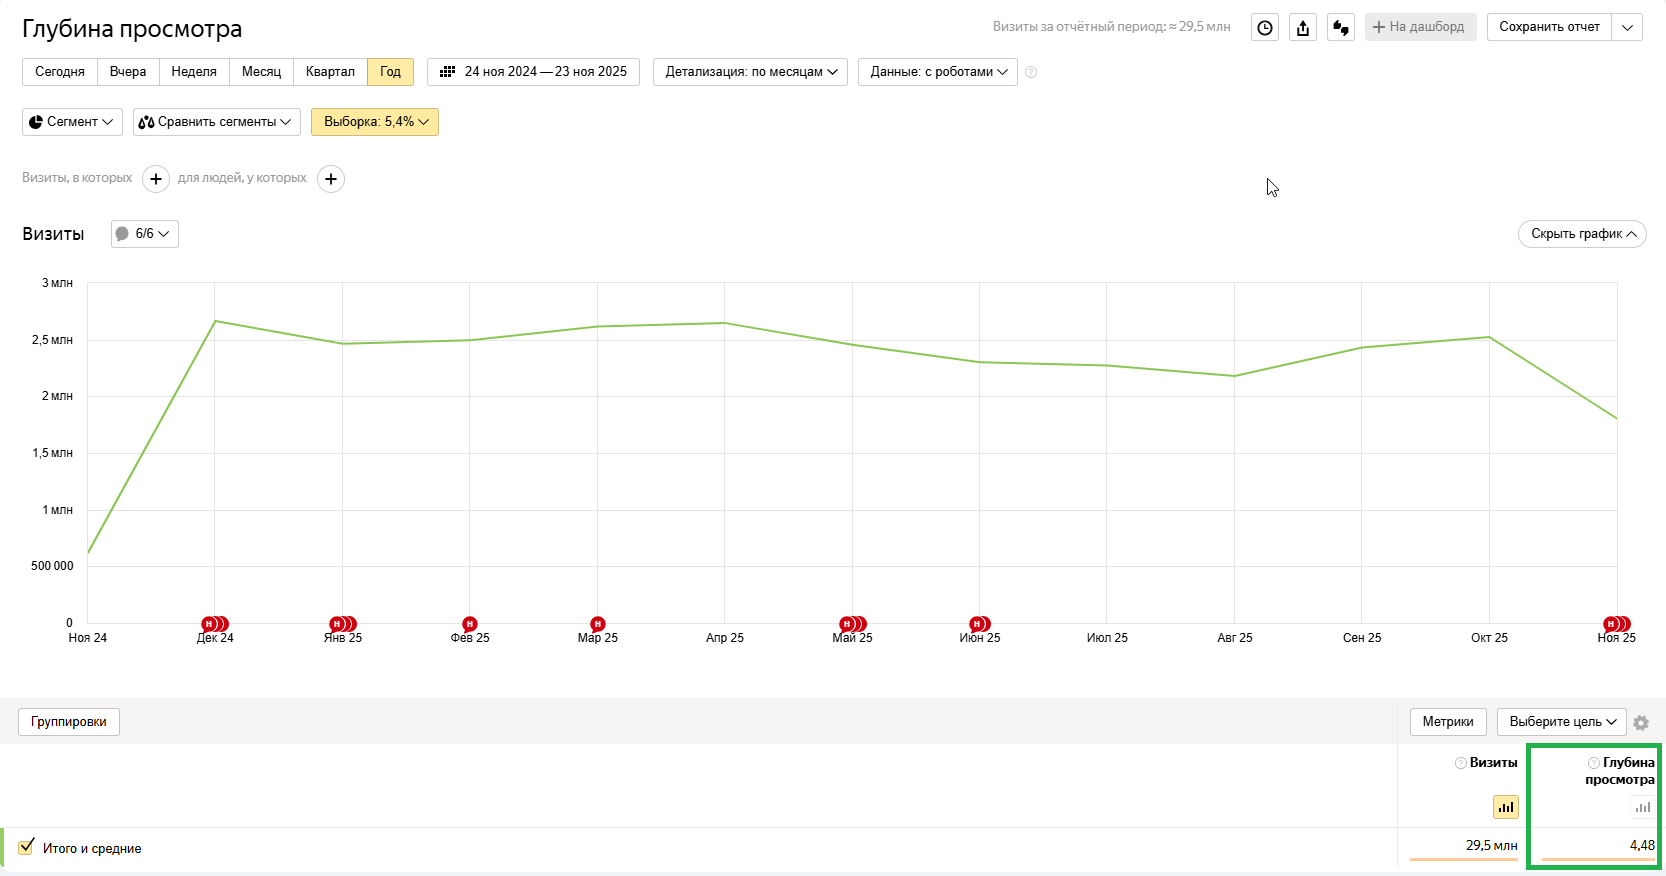
Task: Click the red annotation marker at Фев 25
Action: (470, 624)
